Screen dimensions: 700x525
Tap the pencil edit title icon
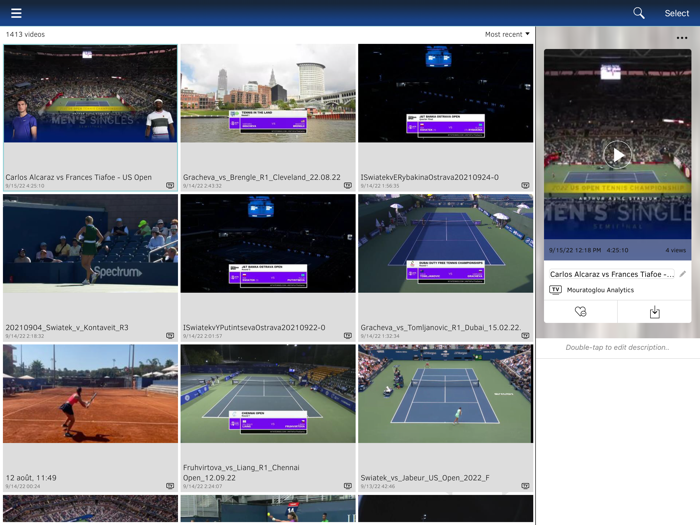[x=683, y=274]
